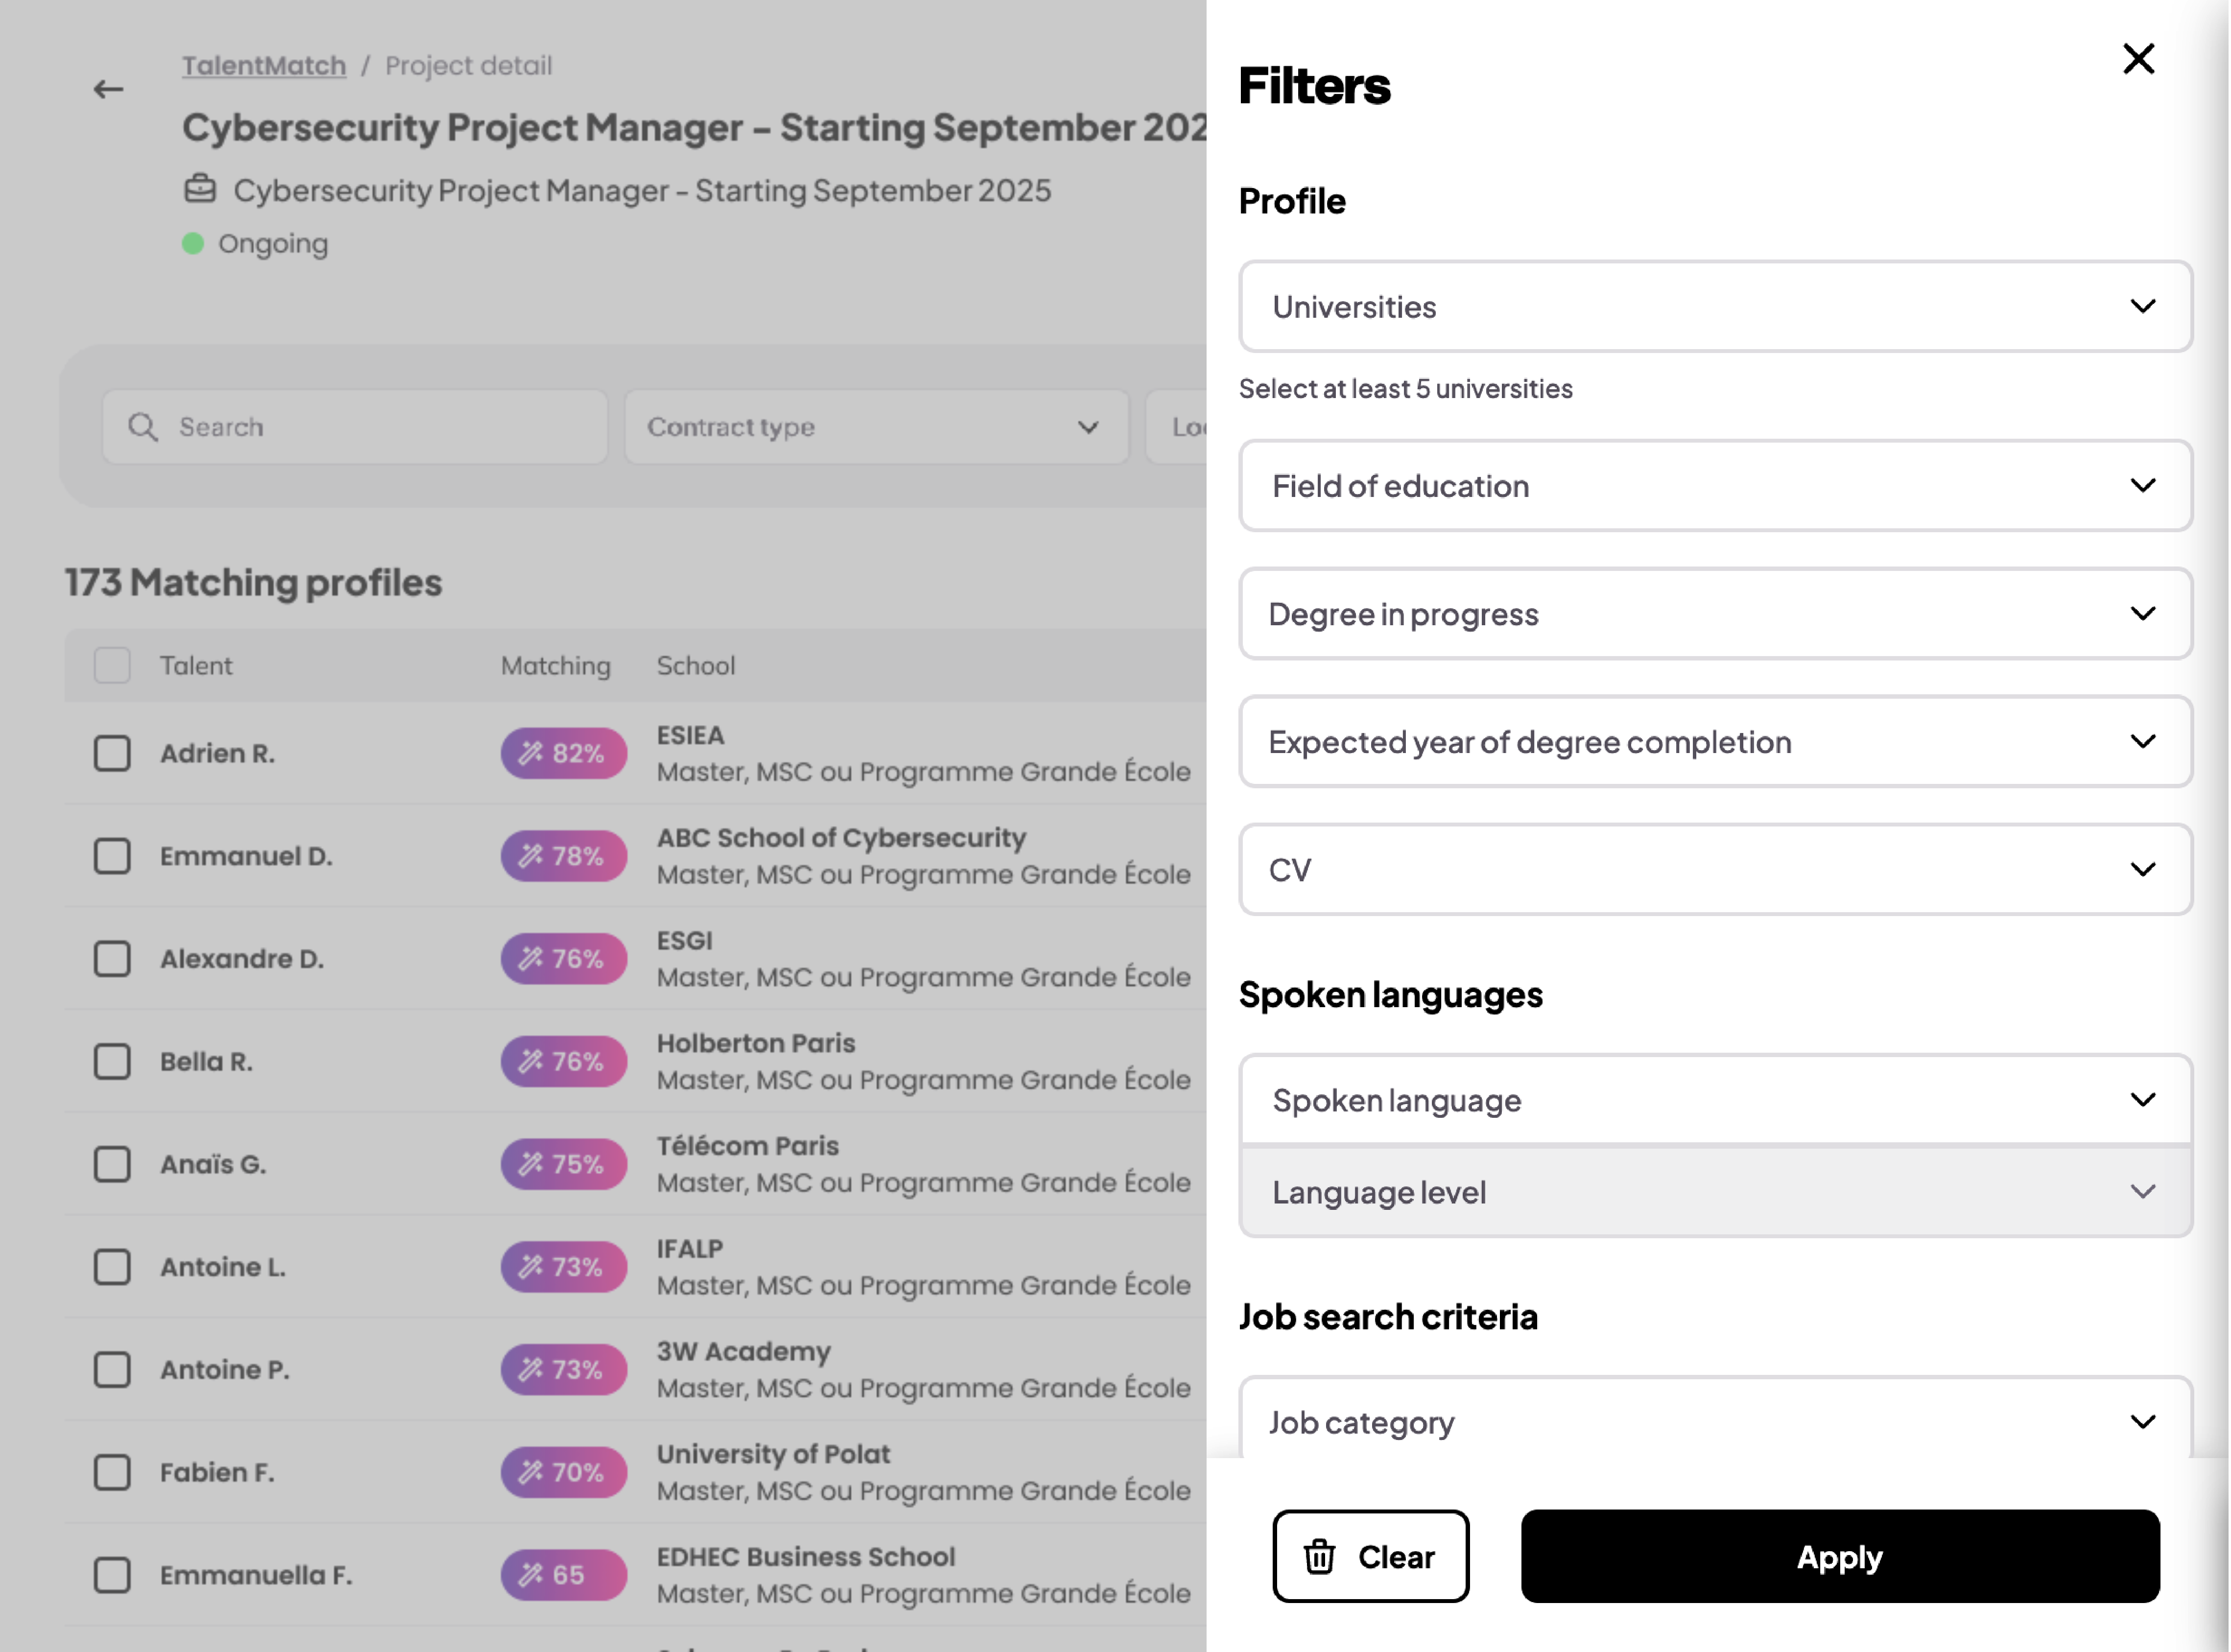Click the search magnifier icon

(x=142, y=427)
